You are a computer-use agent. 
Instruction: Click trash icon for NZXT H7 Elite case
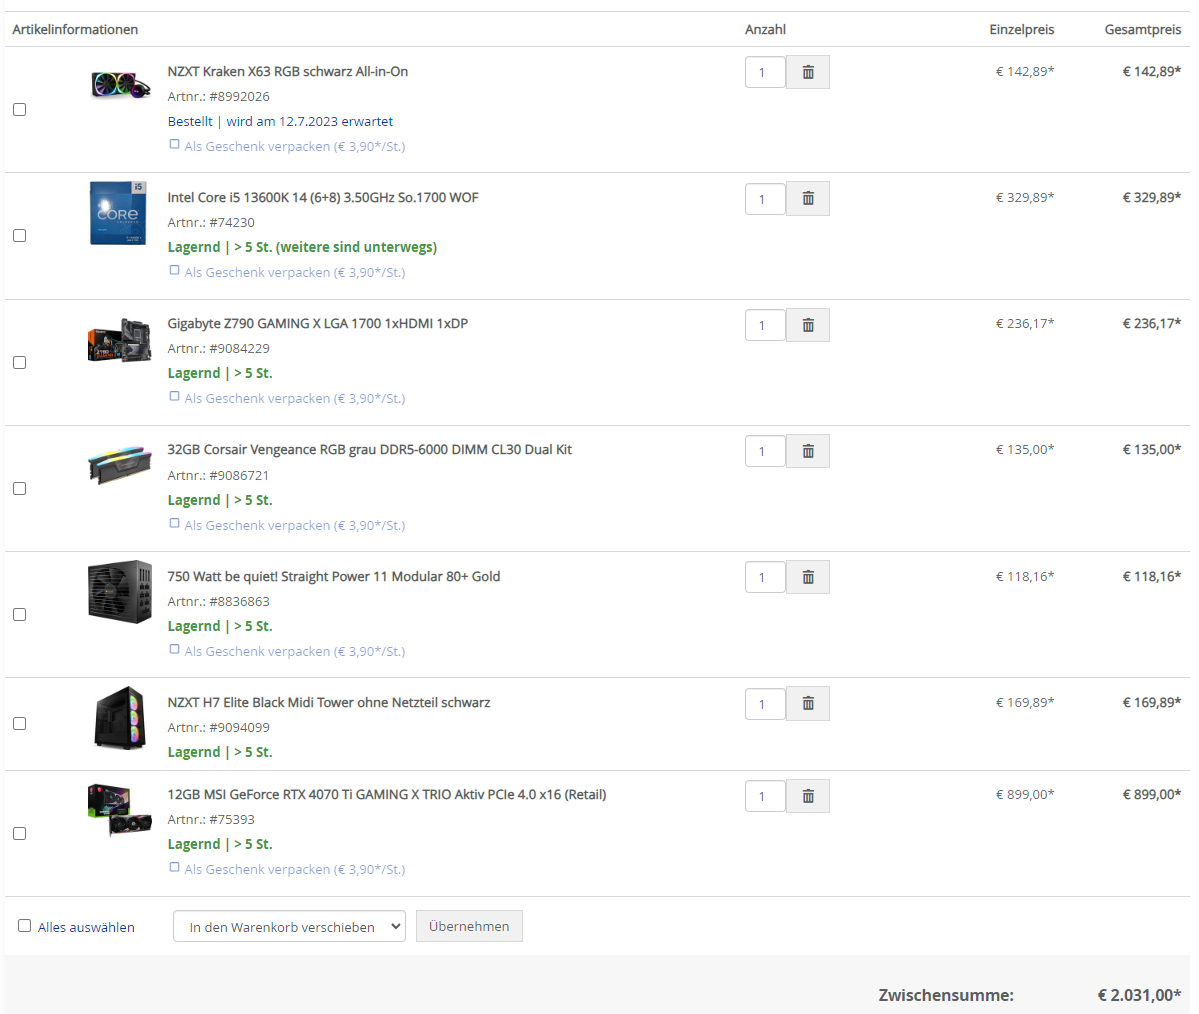coord(807,704)
